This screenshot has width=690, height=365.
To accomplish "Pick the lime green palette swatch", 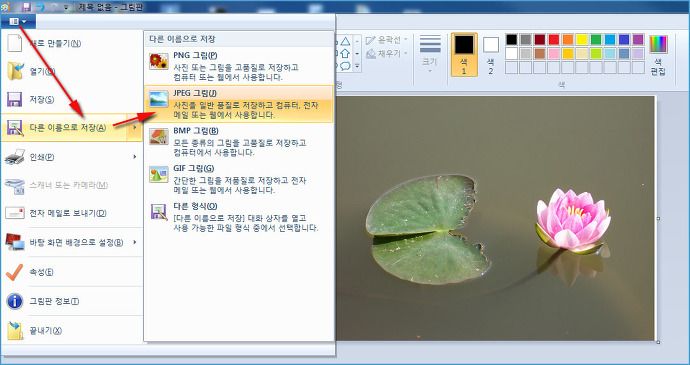I will [x=596, y=54].
